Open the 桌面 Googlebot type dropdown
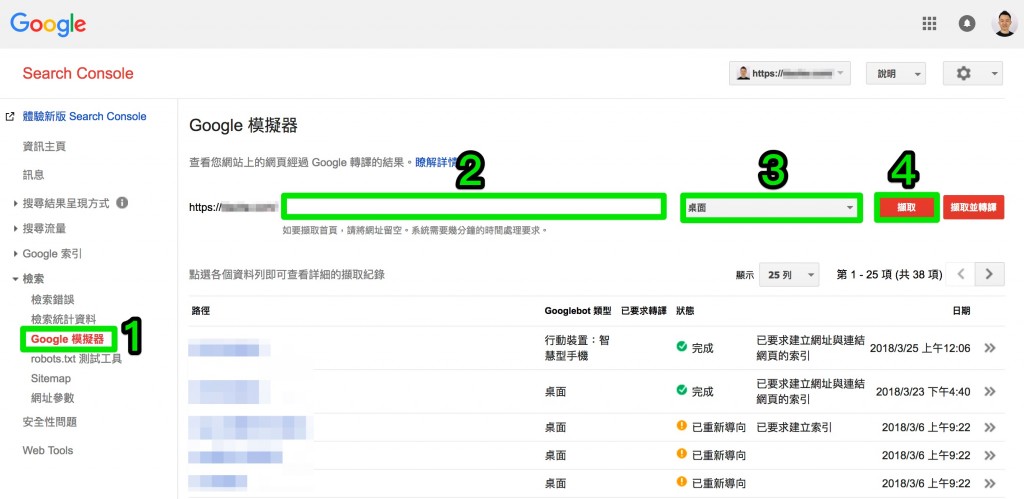The height and width of the screenshot is (499, 1024). point(770,208)
